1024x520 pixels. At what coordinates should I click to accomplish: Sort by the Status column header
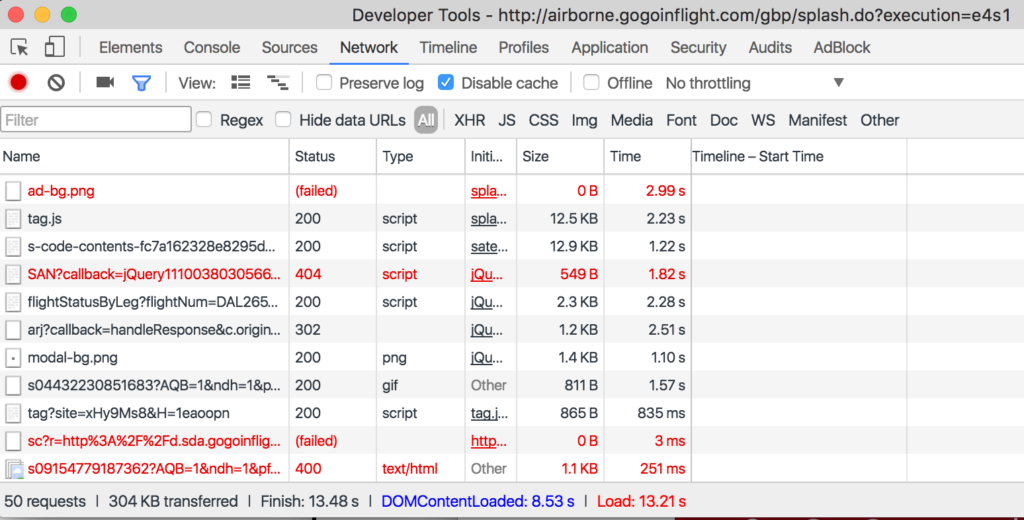(332, 157)
